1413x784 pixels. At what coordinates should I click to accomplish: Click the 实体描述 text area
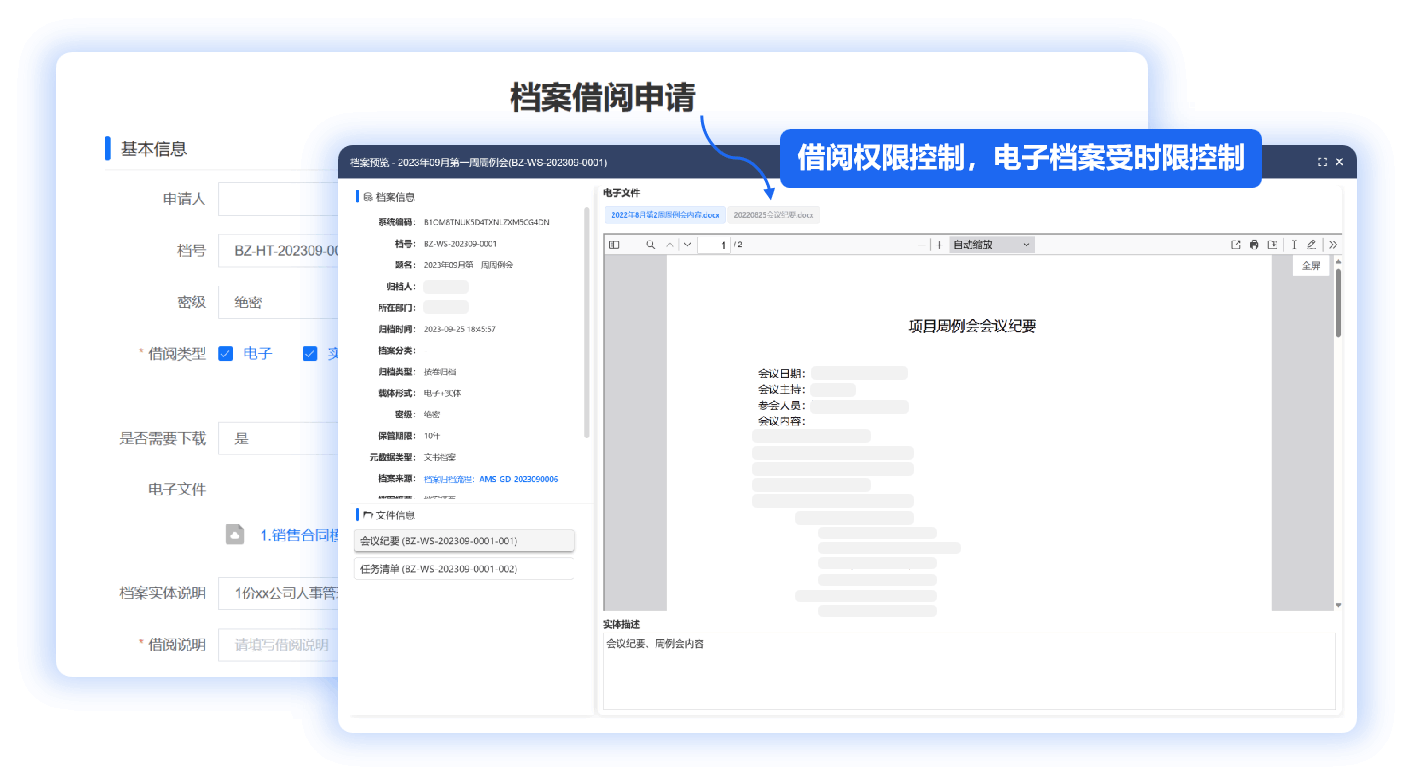click(x=969, y=671)
